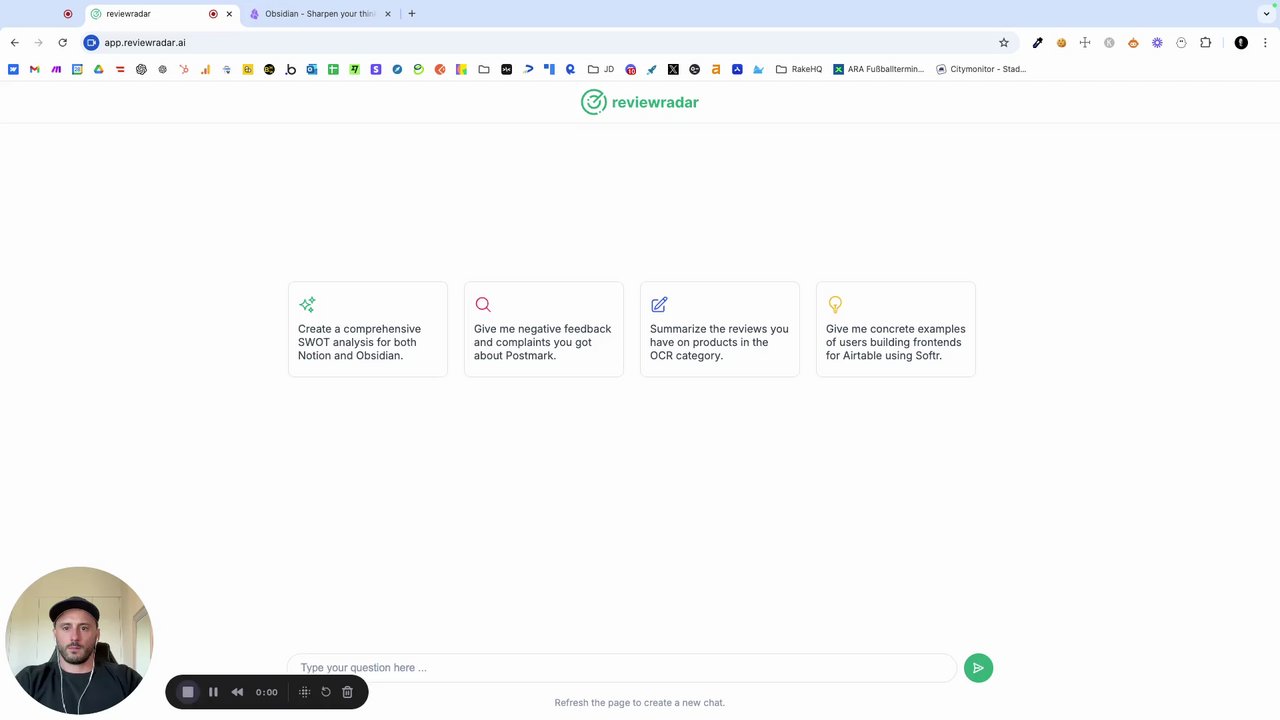Delete the recording with trash icon
This screenshot has width=1280, height=720.
click(347, 692)
